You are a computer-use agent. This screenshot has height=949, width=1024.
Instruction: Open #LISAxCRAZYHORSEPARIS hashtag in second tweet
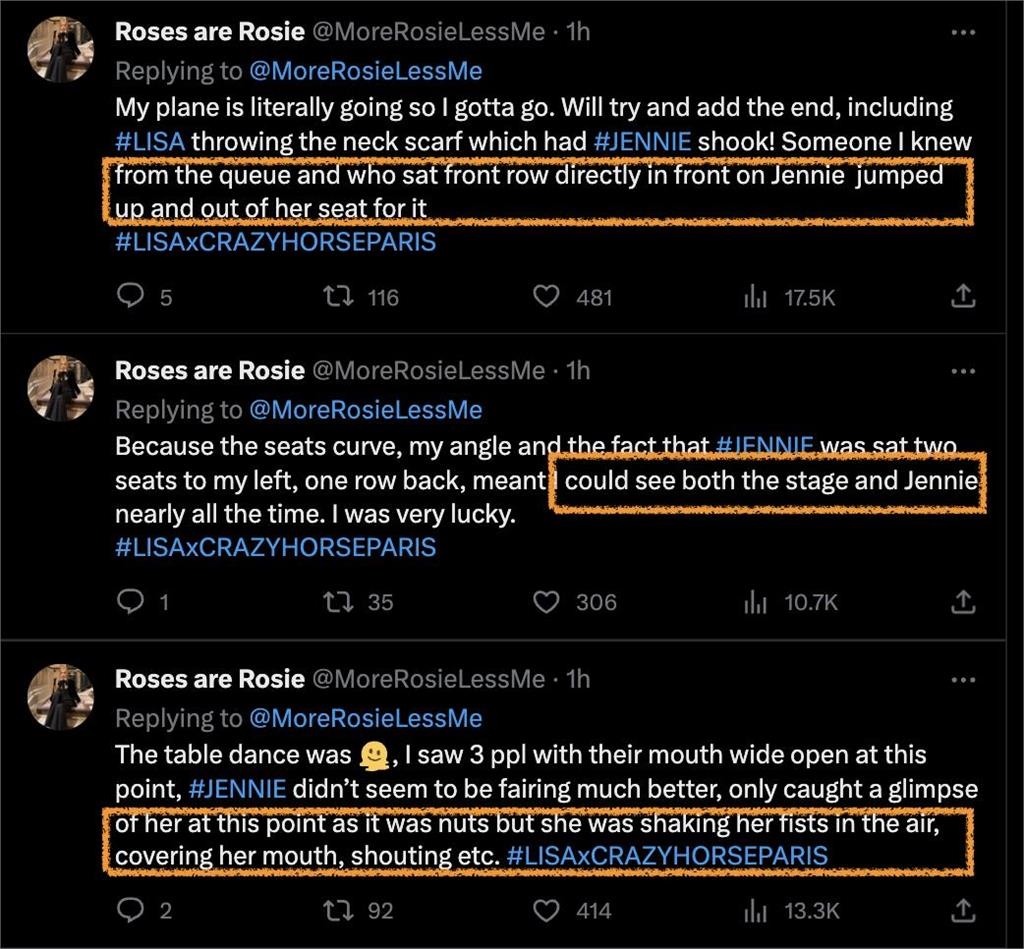(x=275, y=548)
